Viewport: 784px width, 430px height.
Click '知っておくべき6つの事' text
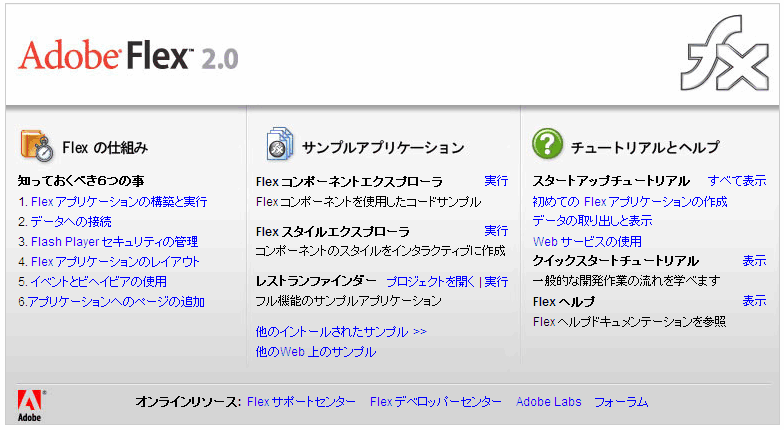coord(81,180)
